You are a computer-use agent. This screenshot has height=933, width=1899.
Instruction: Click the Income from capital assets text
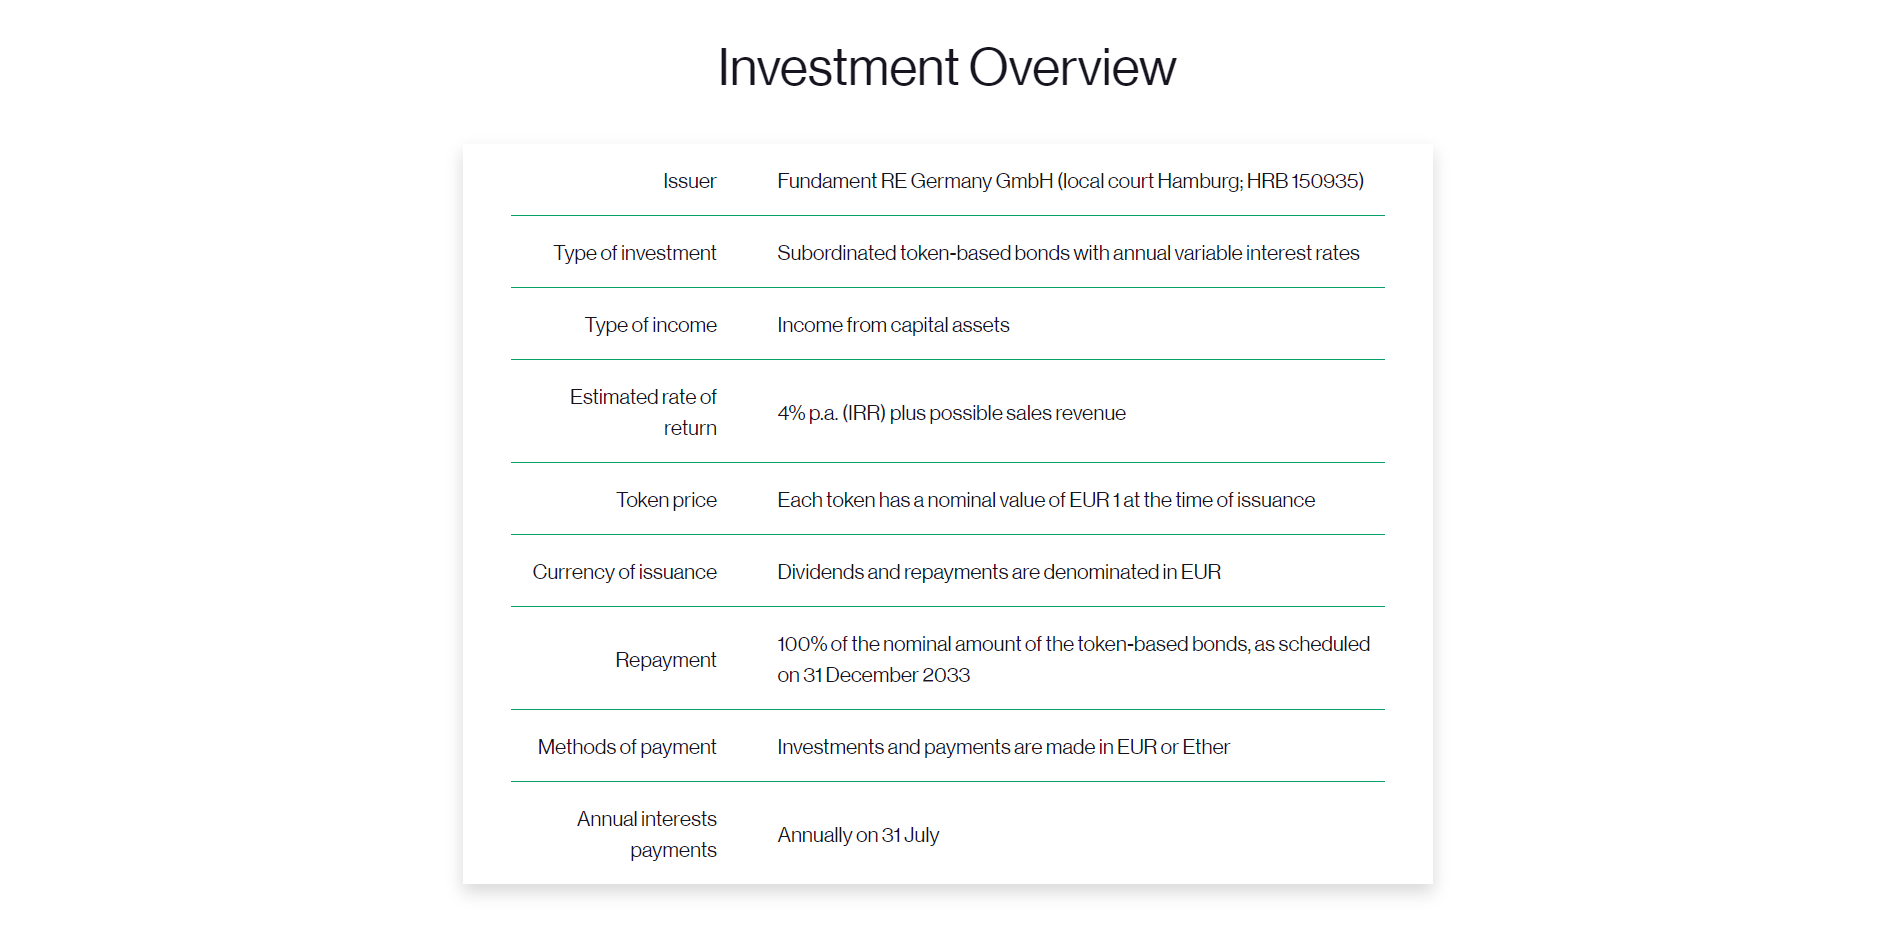pyautogui.click(x=893, y=325)
